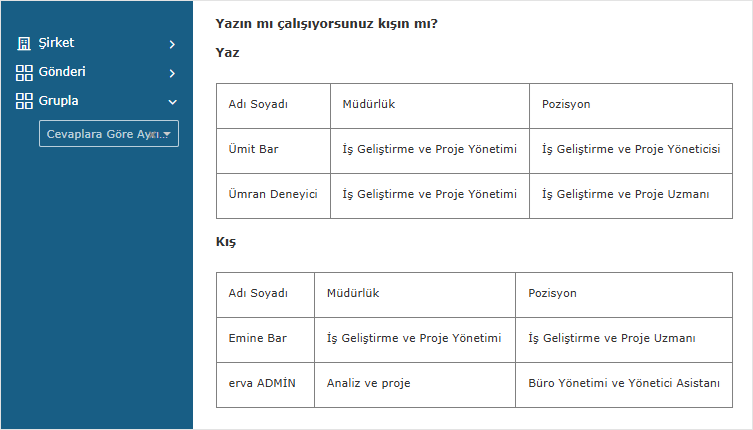This screenshot has height=430, width=753.
Task: Click Büro Yönetimi ve Yönetici Asistanı cell
Action: (x=624, y=383)
